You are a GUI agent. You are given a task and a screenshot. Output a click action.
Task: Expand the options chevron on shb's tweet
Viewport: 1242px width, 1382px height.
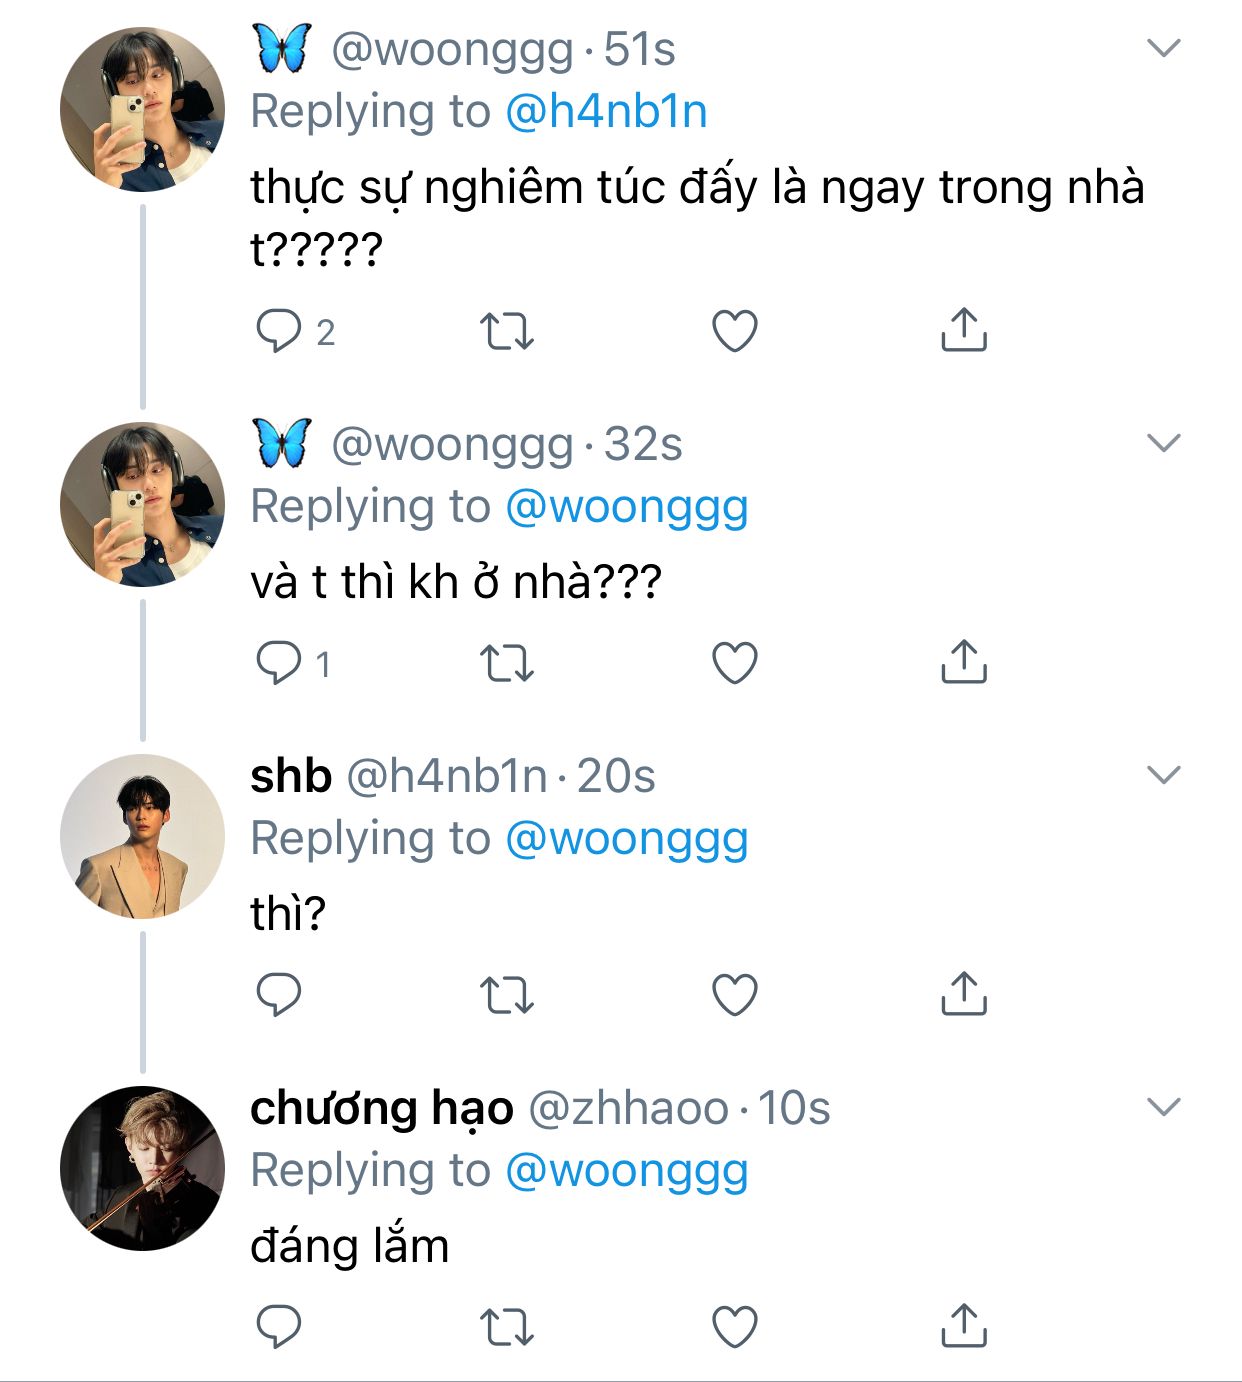pos(1164,775)
